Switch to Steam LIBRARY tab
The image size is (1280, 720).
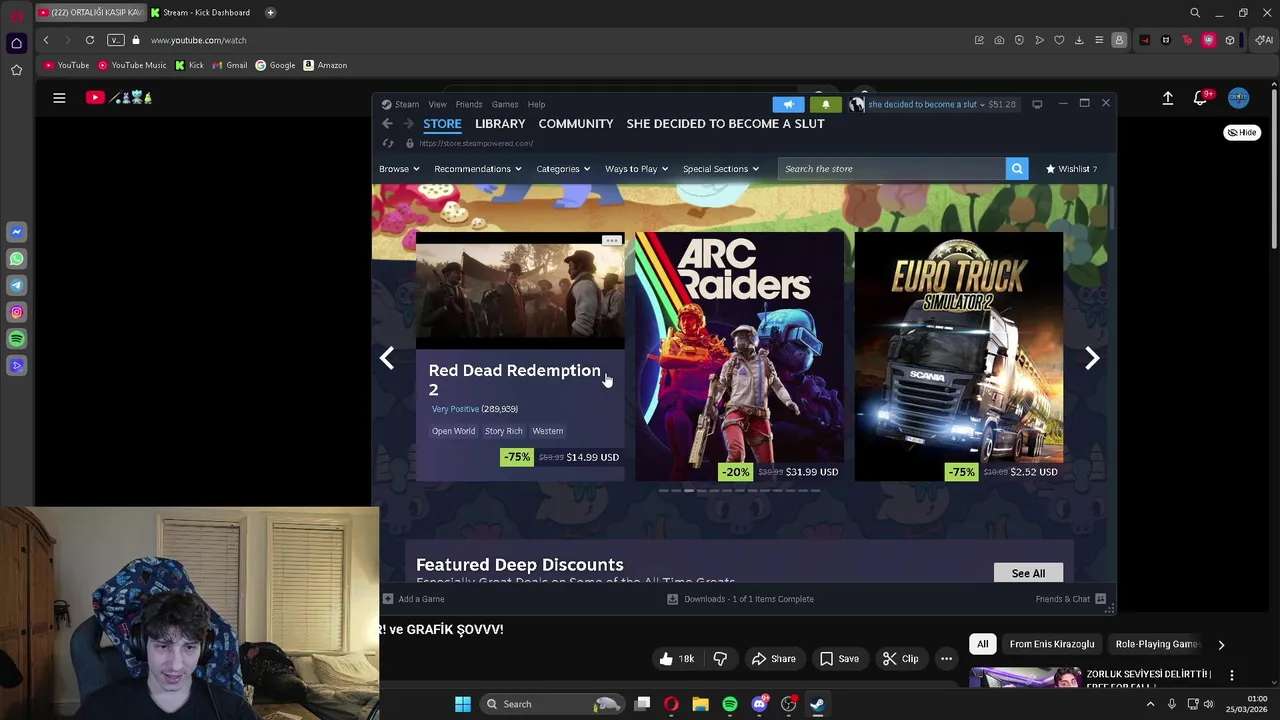tap(500, 124)
